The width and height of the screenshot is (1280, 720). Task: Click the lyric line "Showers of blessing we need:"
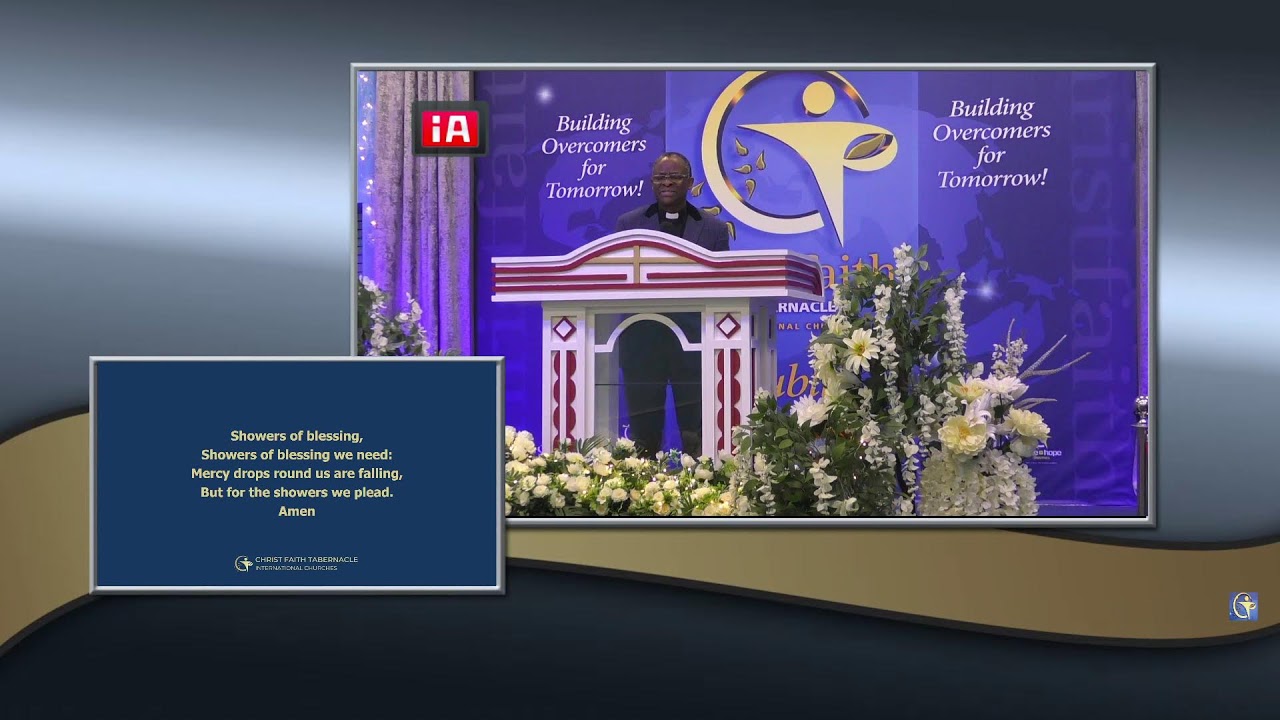coord(297,454)
